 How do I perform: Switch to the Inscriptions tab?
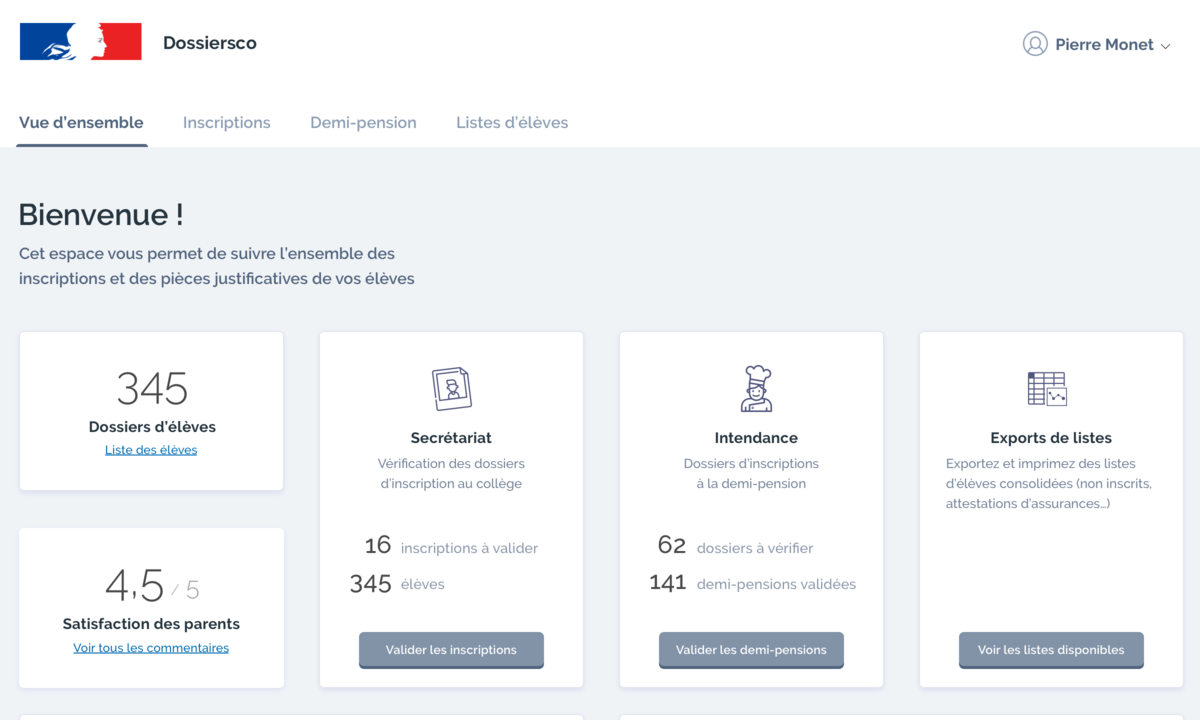coord(226,123)
